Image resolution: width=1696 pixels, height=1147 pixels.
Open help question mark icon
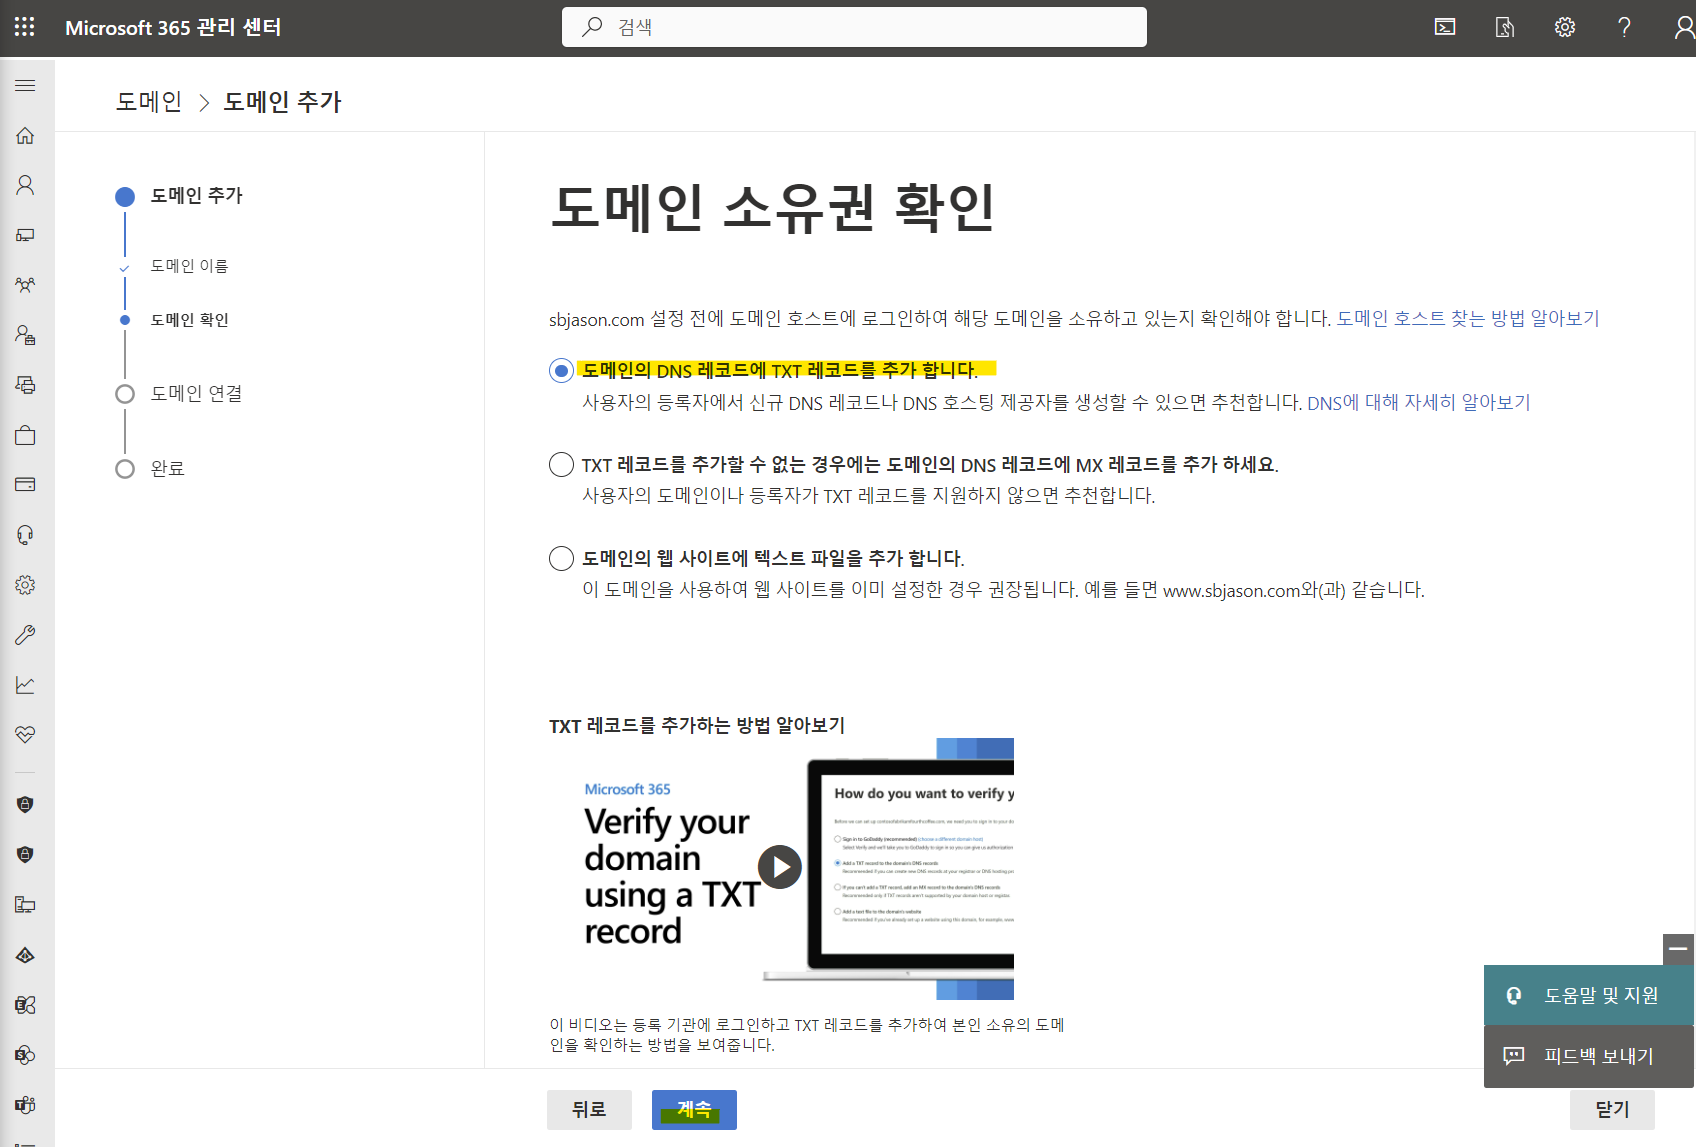(1625, 27)
